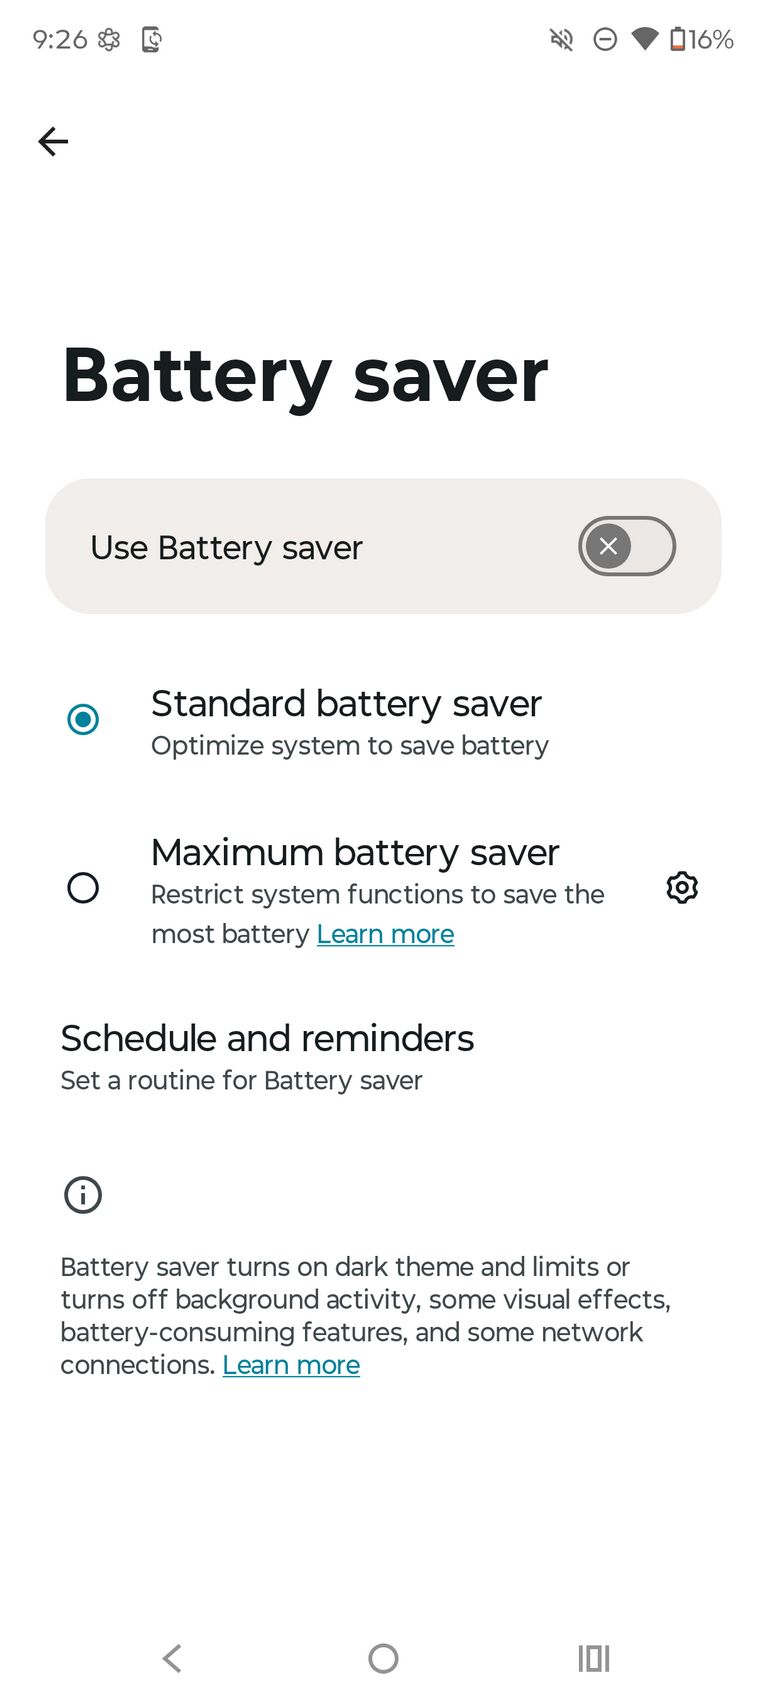Tap the battery percentage status icon
The image size is (767, 1704).
(702, 40)
